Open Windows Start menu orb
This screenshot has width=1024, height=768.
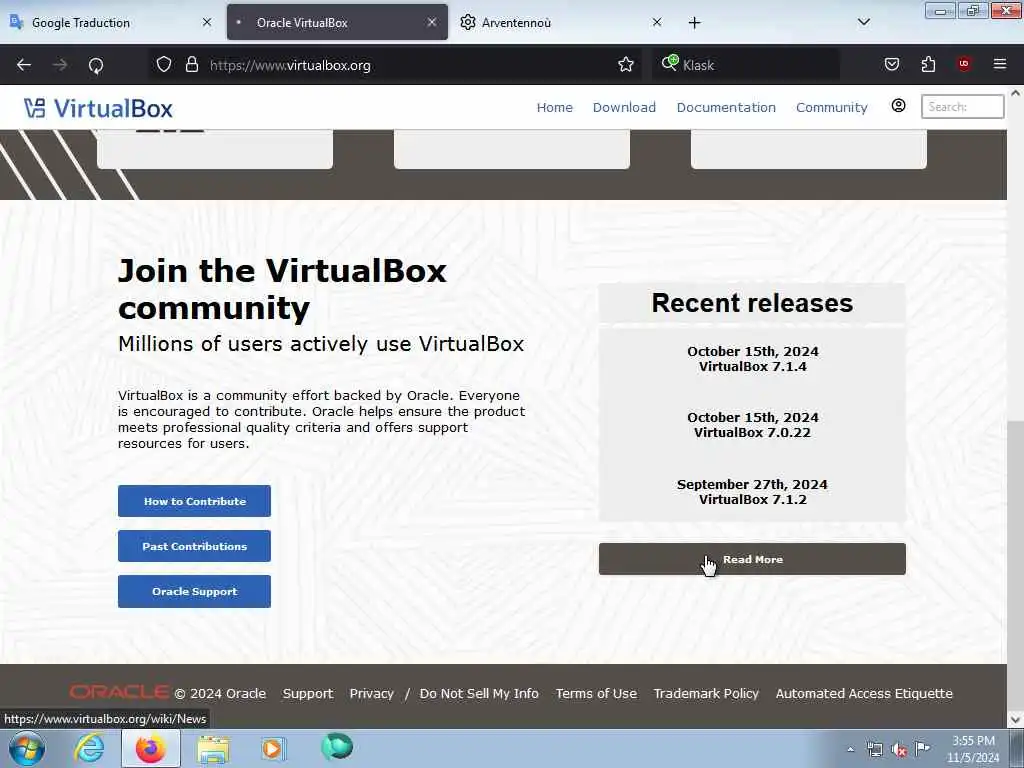click(x=27, y=748)
